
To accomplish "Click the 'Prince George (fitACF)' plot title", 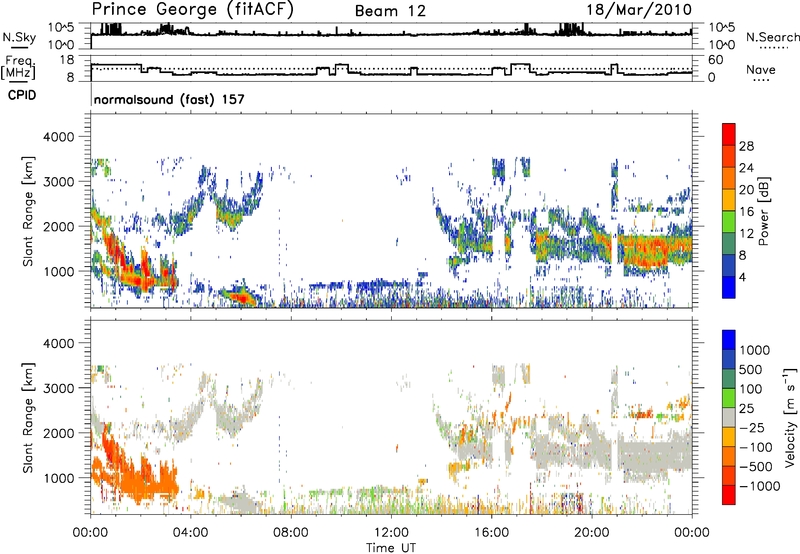I will click(x=193, y=10).
